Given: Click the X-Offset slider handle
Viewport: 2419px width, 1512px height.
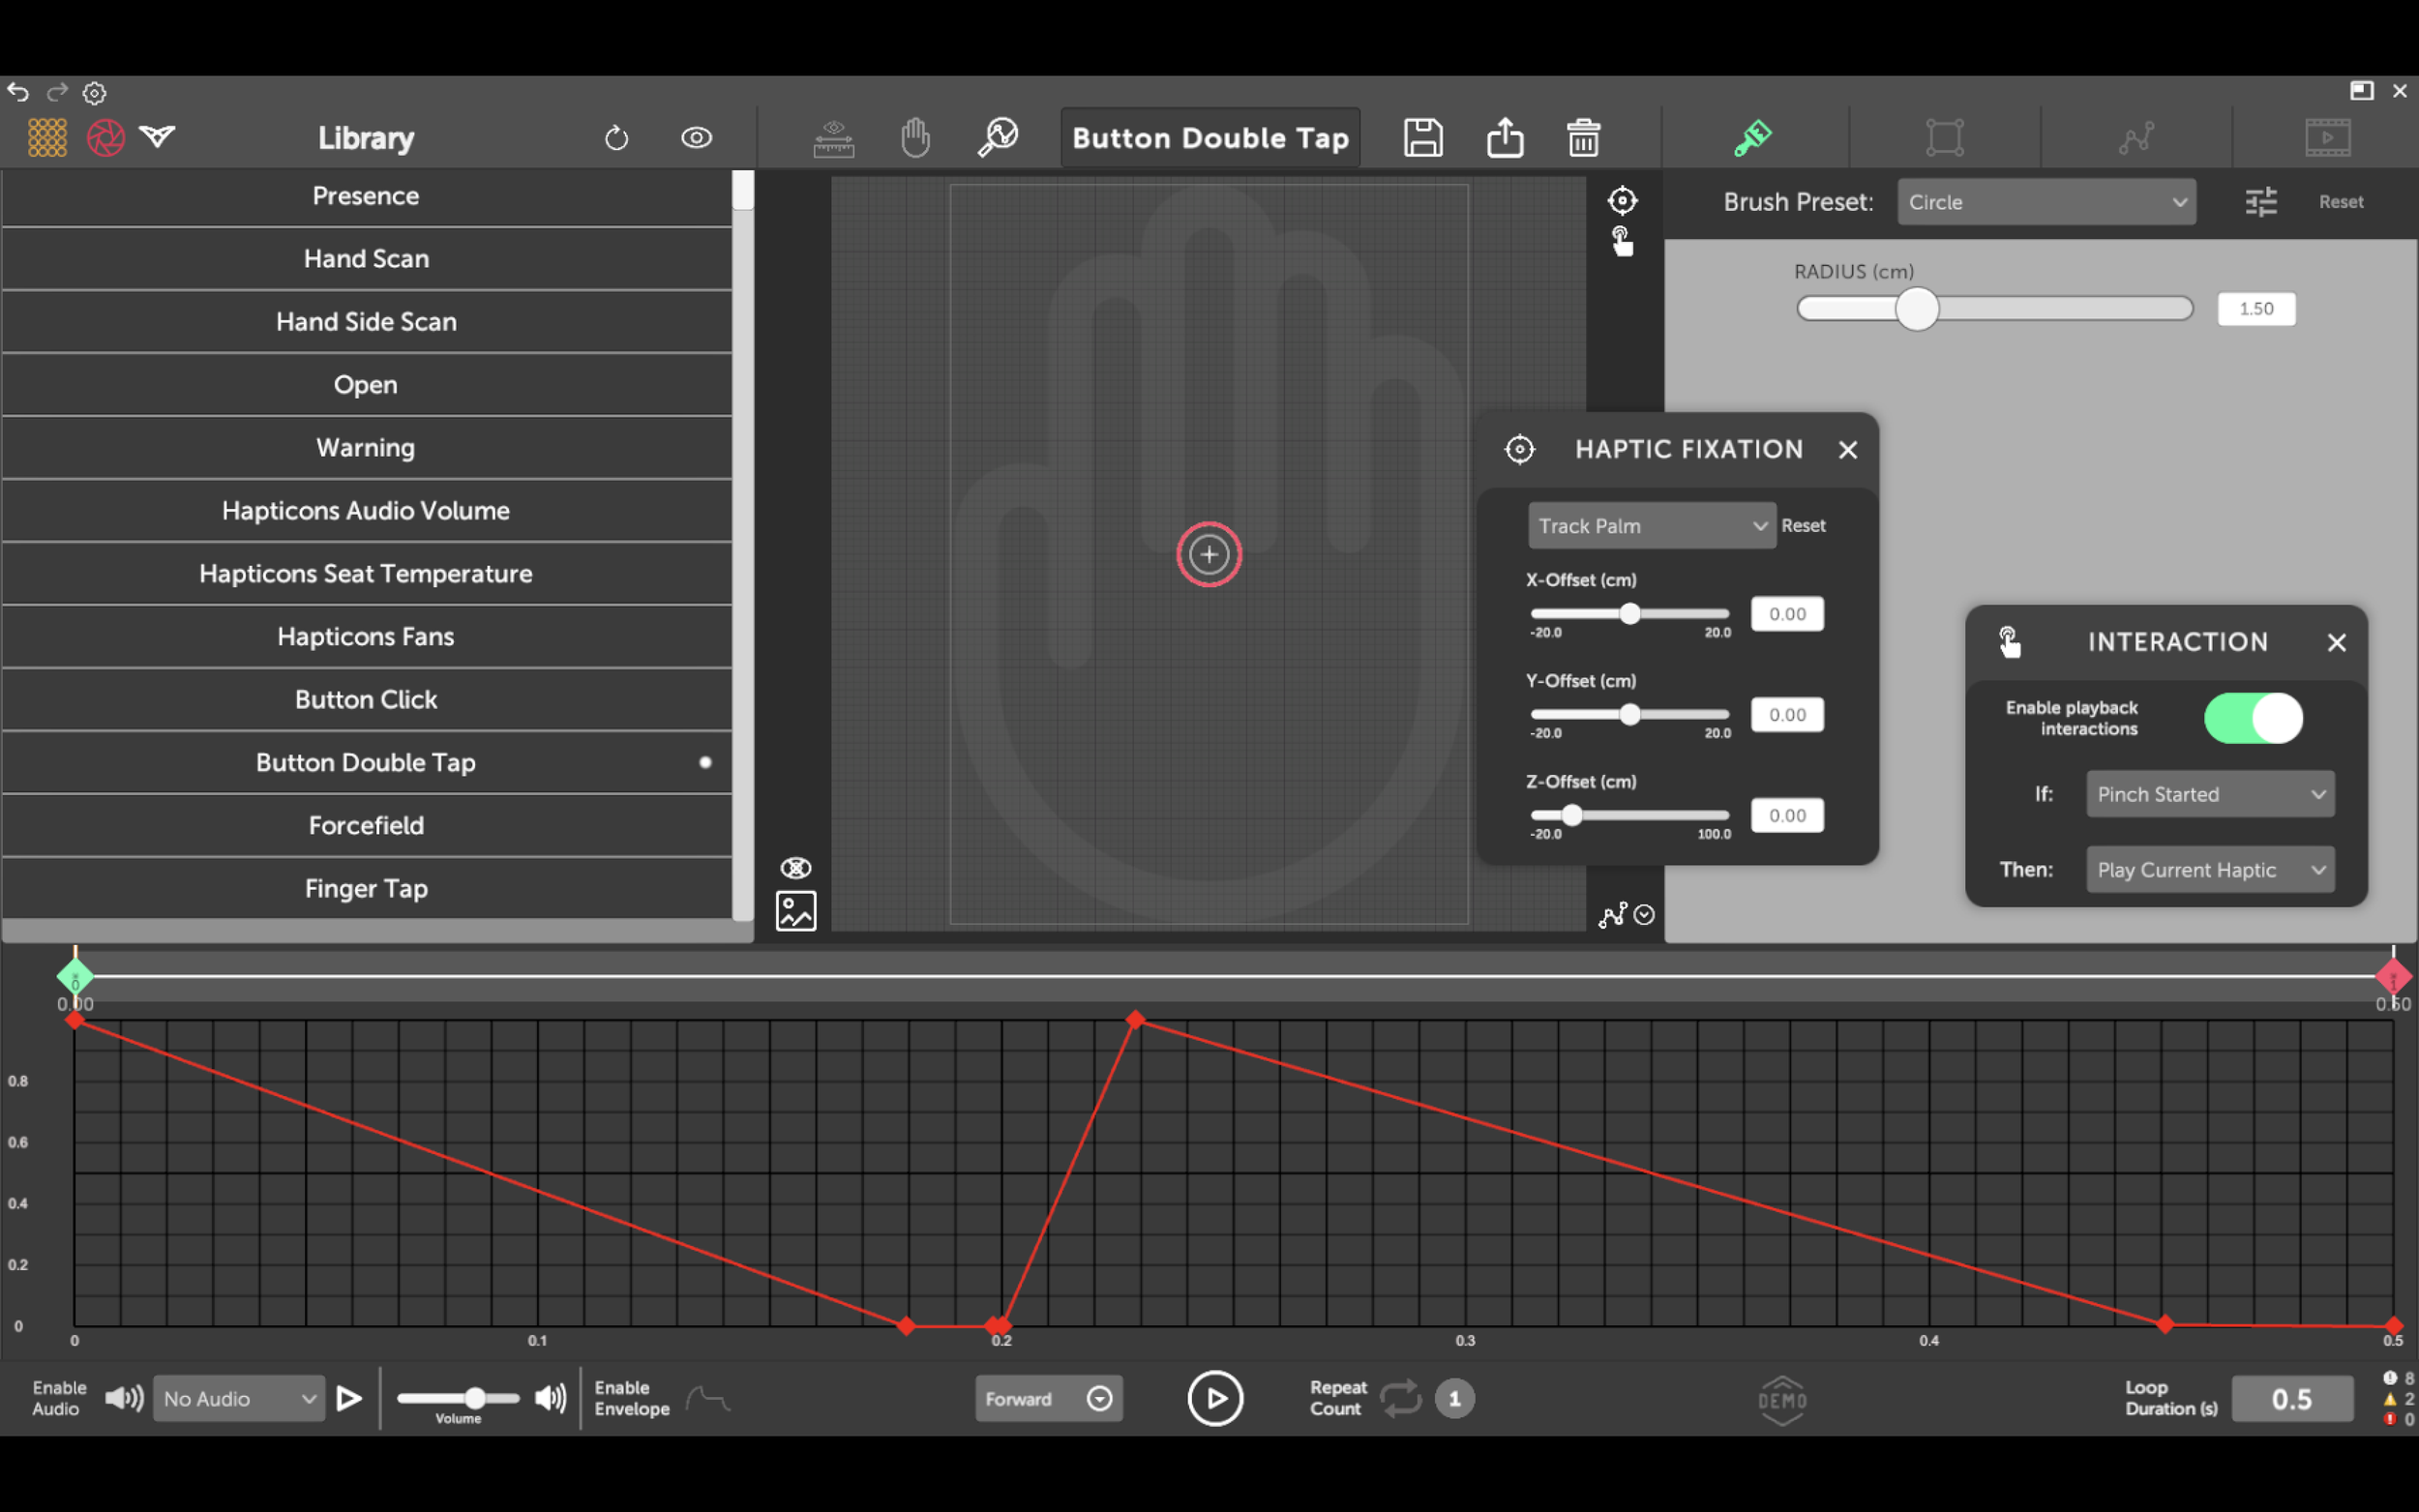Looking at the screenshot, I should (x=1630, y=614).
